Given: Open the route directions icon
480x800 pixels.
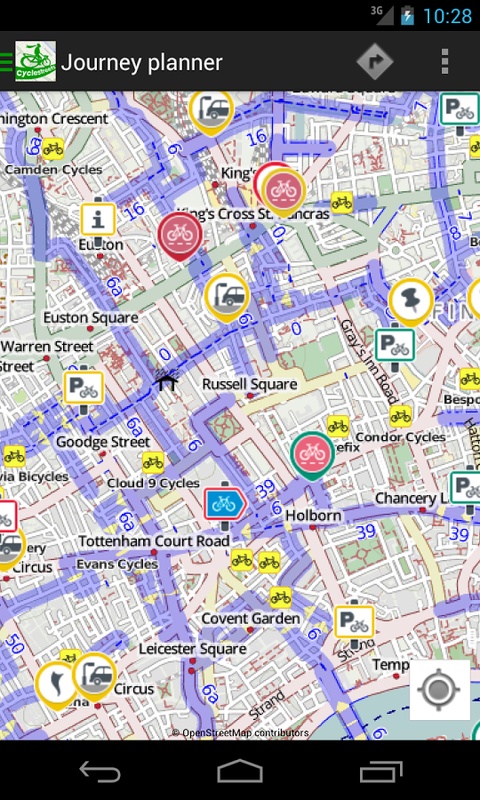Looking at the screenshot, I should 375,62.
